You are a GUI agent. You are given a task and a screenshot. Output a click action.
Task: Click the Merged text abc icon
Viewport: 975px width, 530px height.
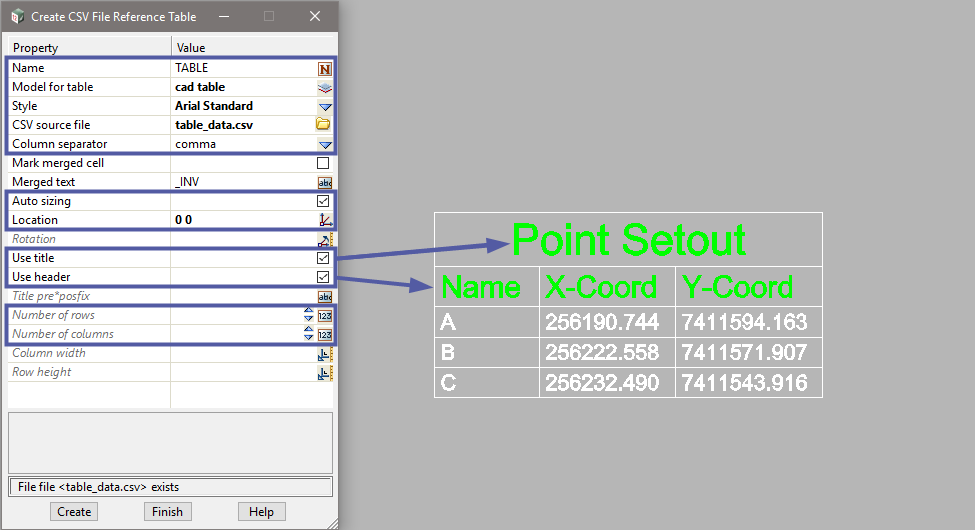(x=323, y=182)
